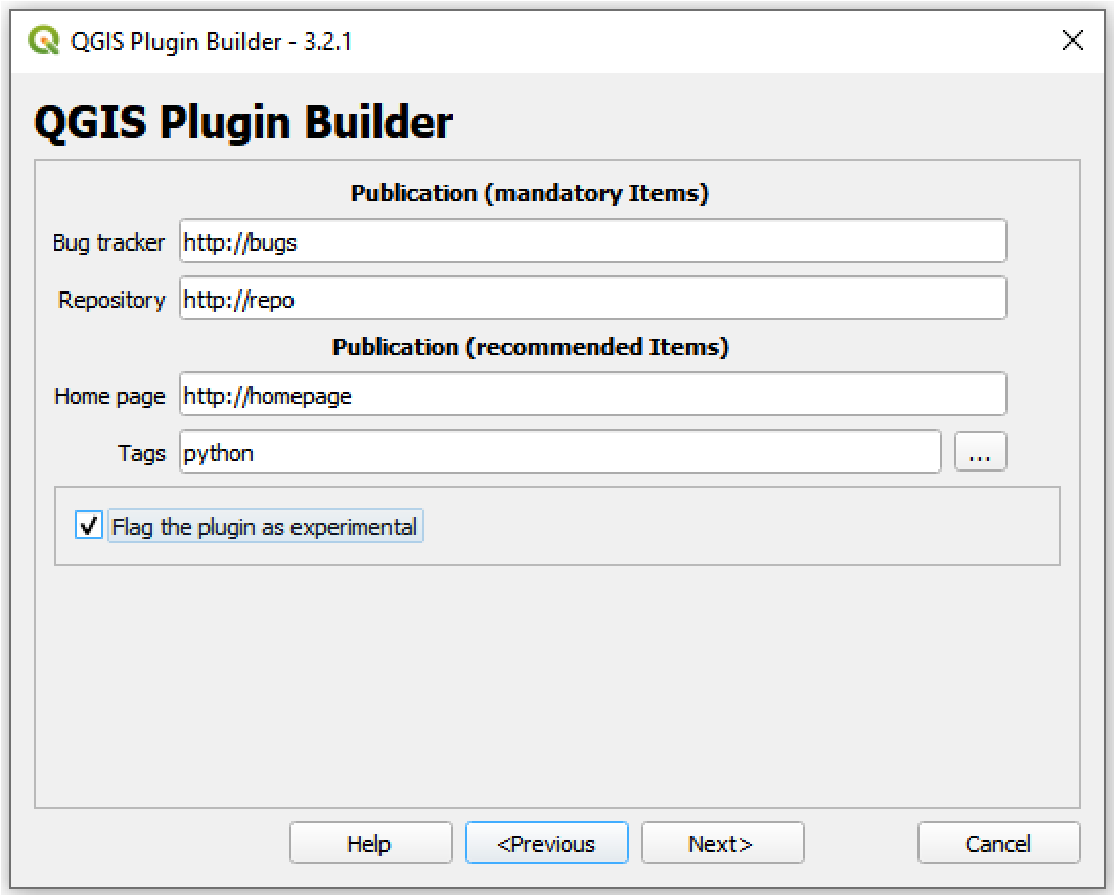
Task: Click the "Publication (recommended Items)" heading
Action: point(530,347)
